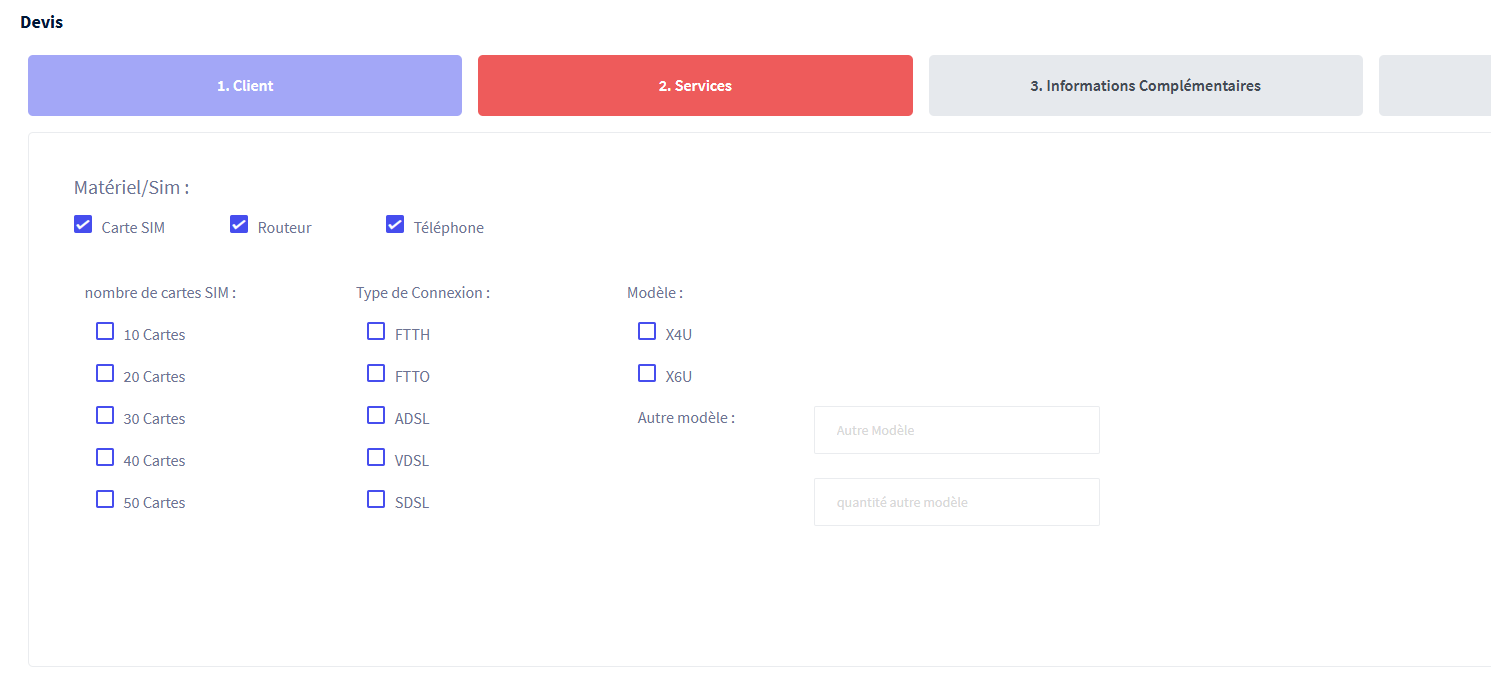Check the X6U model checkbox
This screenshot has width=1491, height=690.
click(x=647, y=373)
